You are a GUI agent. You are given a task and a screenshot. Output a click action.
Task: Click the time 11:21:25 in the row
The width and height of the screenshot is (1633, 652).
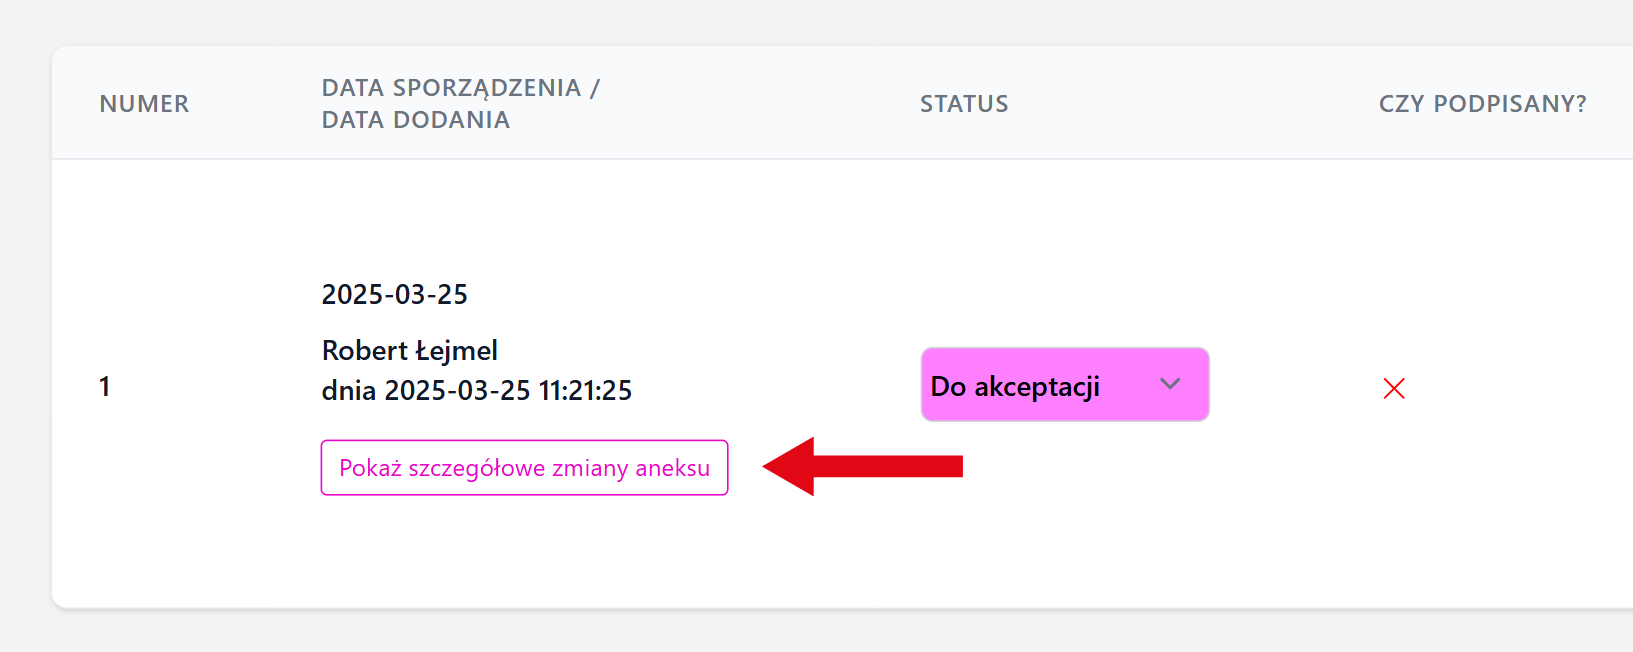tap(585, 390)
